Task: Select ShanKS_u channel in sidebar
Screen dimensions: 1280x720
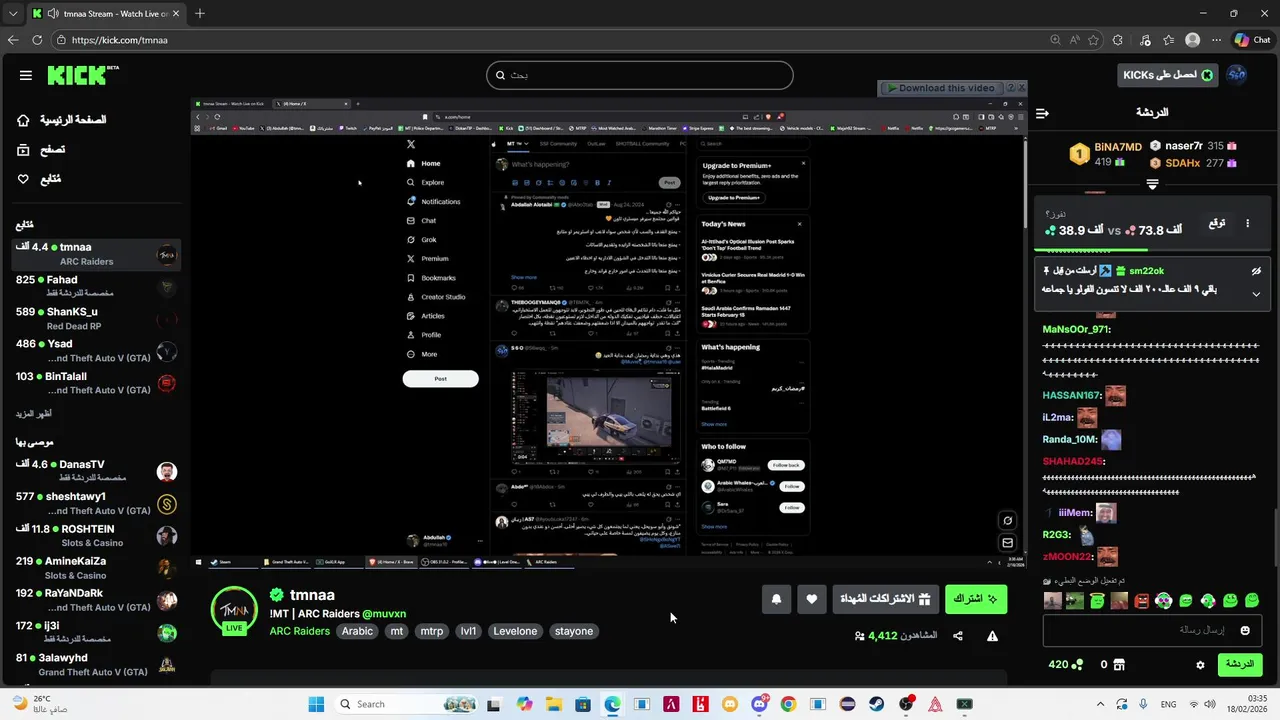Action: tap(96, 318)
